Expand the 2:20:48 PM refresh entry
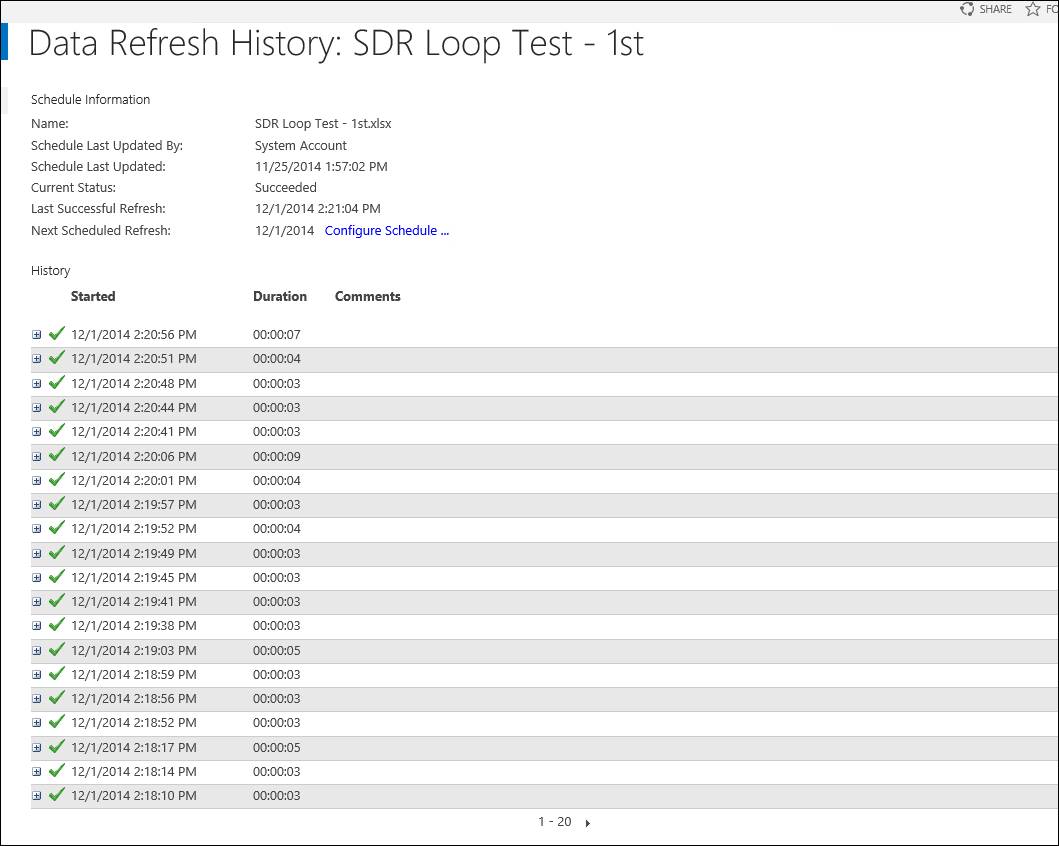This screenshot has width=1059, height=846. pos(36,384)
